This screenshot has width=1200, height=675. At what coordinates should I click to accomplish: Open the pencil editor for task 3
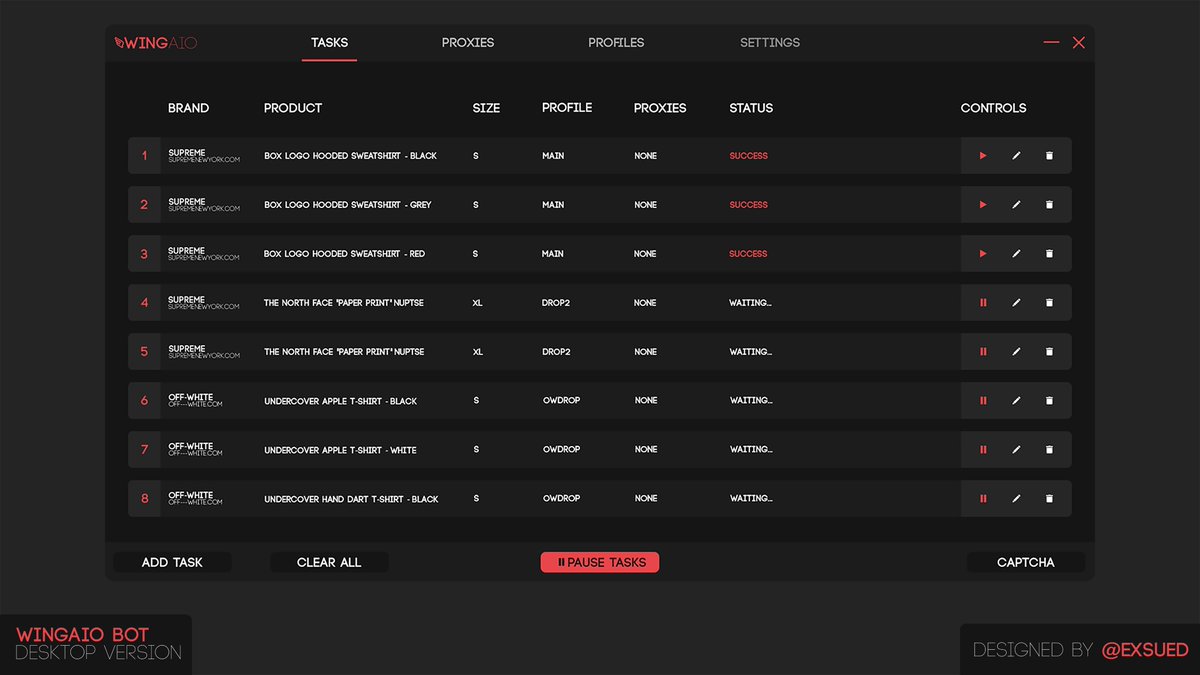1016,254
